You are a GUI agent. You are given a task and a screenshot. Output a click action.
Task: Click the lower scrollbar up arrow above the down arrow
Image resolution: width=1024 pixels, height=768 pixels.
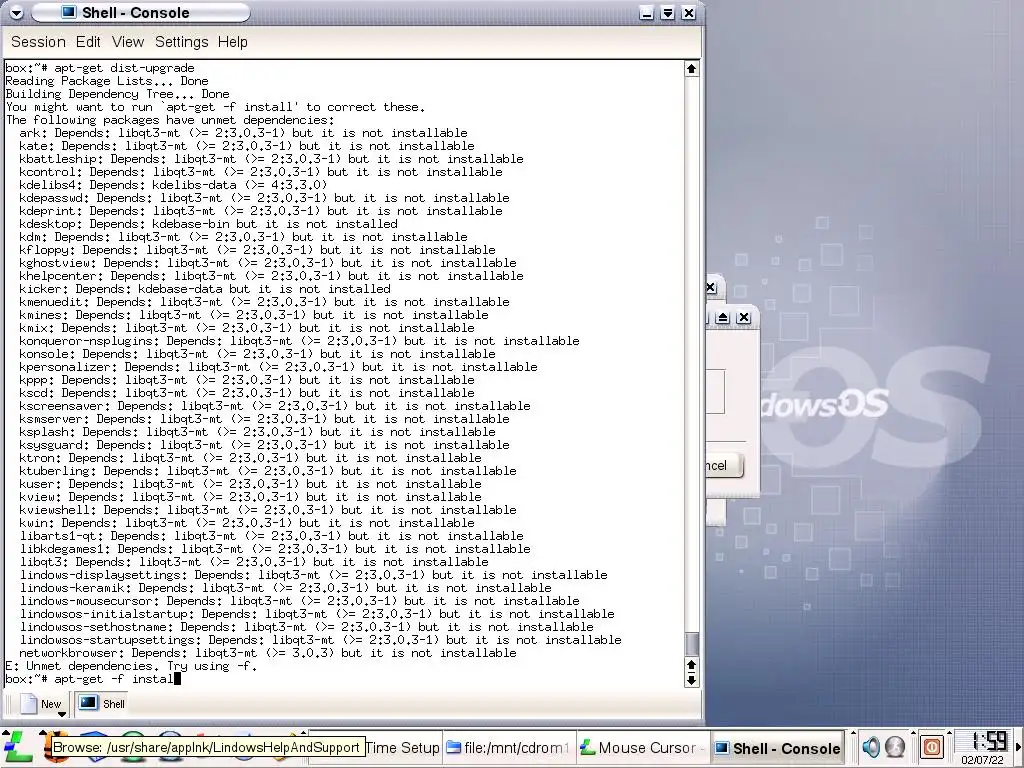[x=692, y=665]
